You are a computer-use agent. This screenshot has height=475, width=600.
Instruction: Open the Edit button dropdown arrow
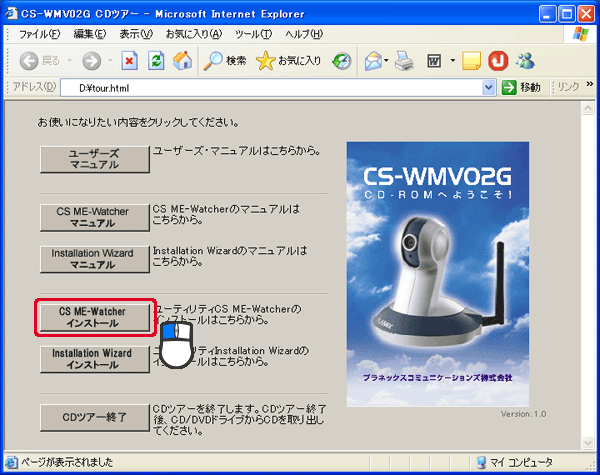tap(453, 60)
